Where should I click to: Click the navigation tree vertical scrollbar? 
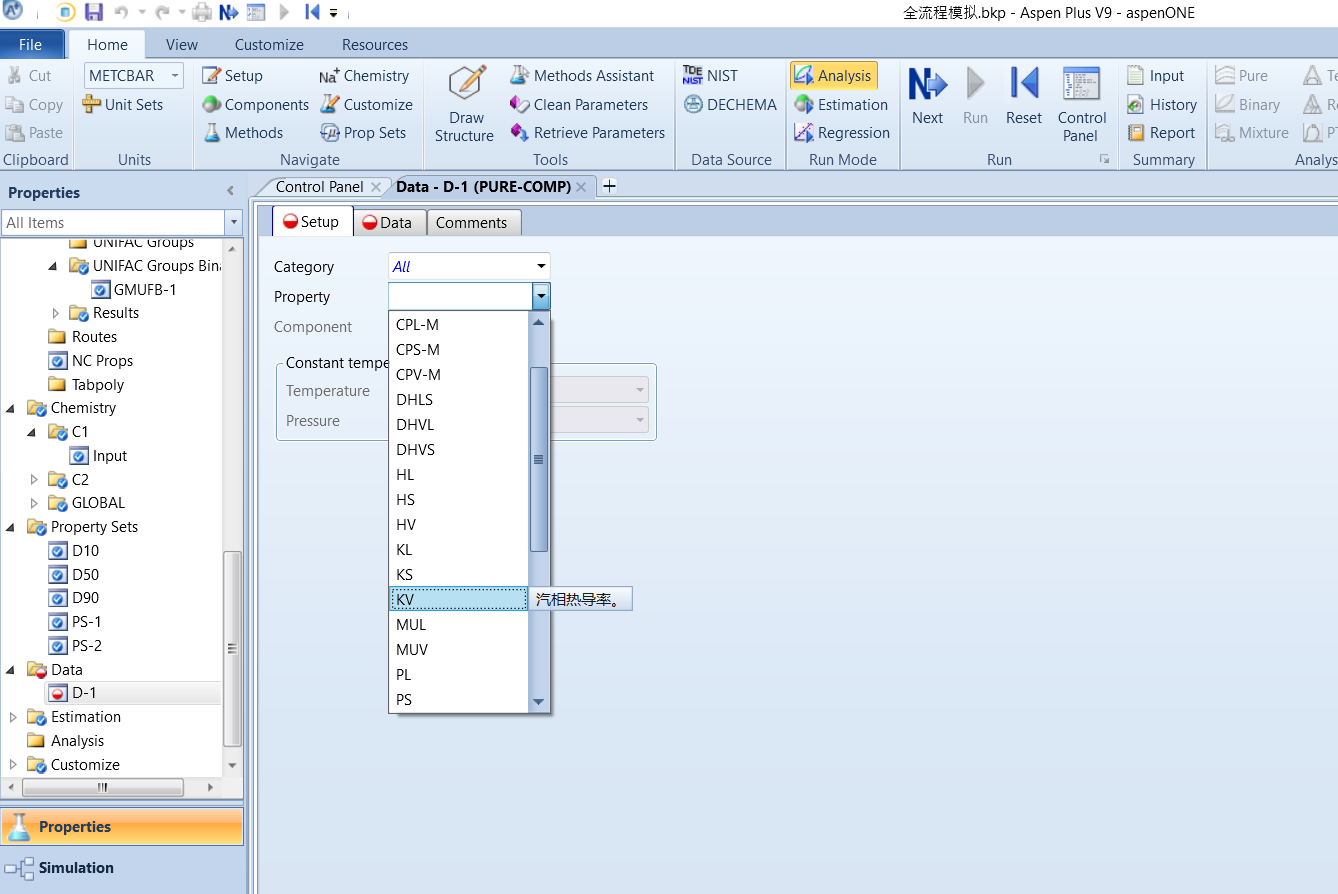pos(232,648)
